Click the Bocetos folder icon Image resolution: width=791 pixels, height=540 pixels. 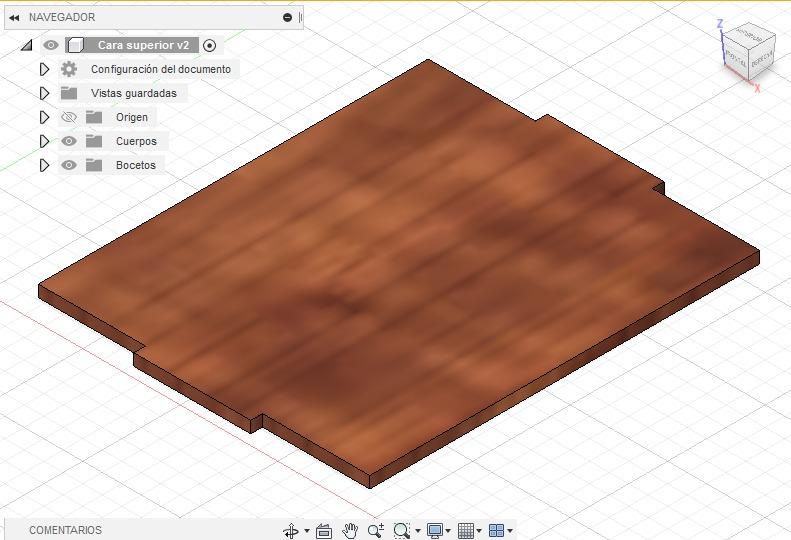click(x=94, y=165)
